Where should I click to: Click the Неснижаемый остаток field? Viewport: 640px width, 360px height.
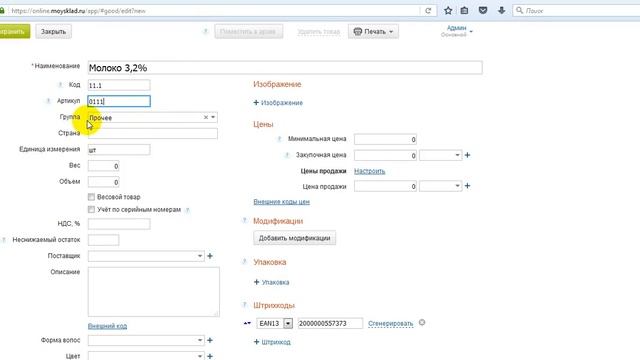103,240
